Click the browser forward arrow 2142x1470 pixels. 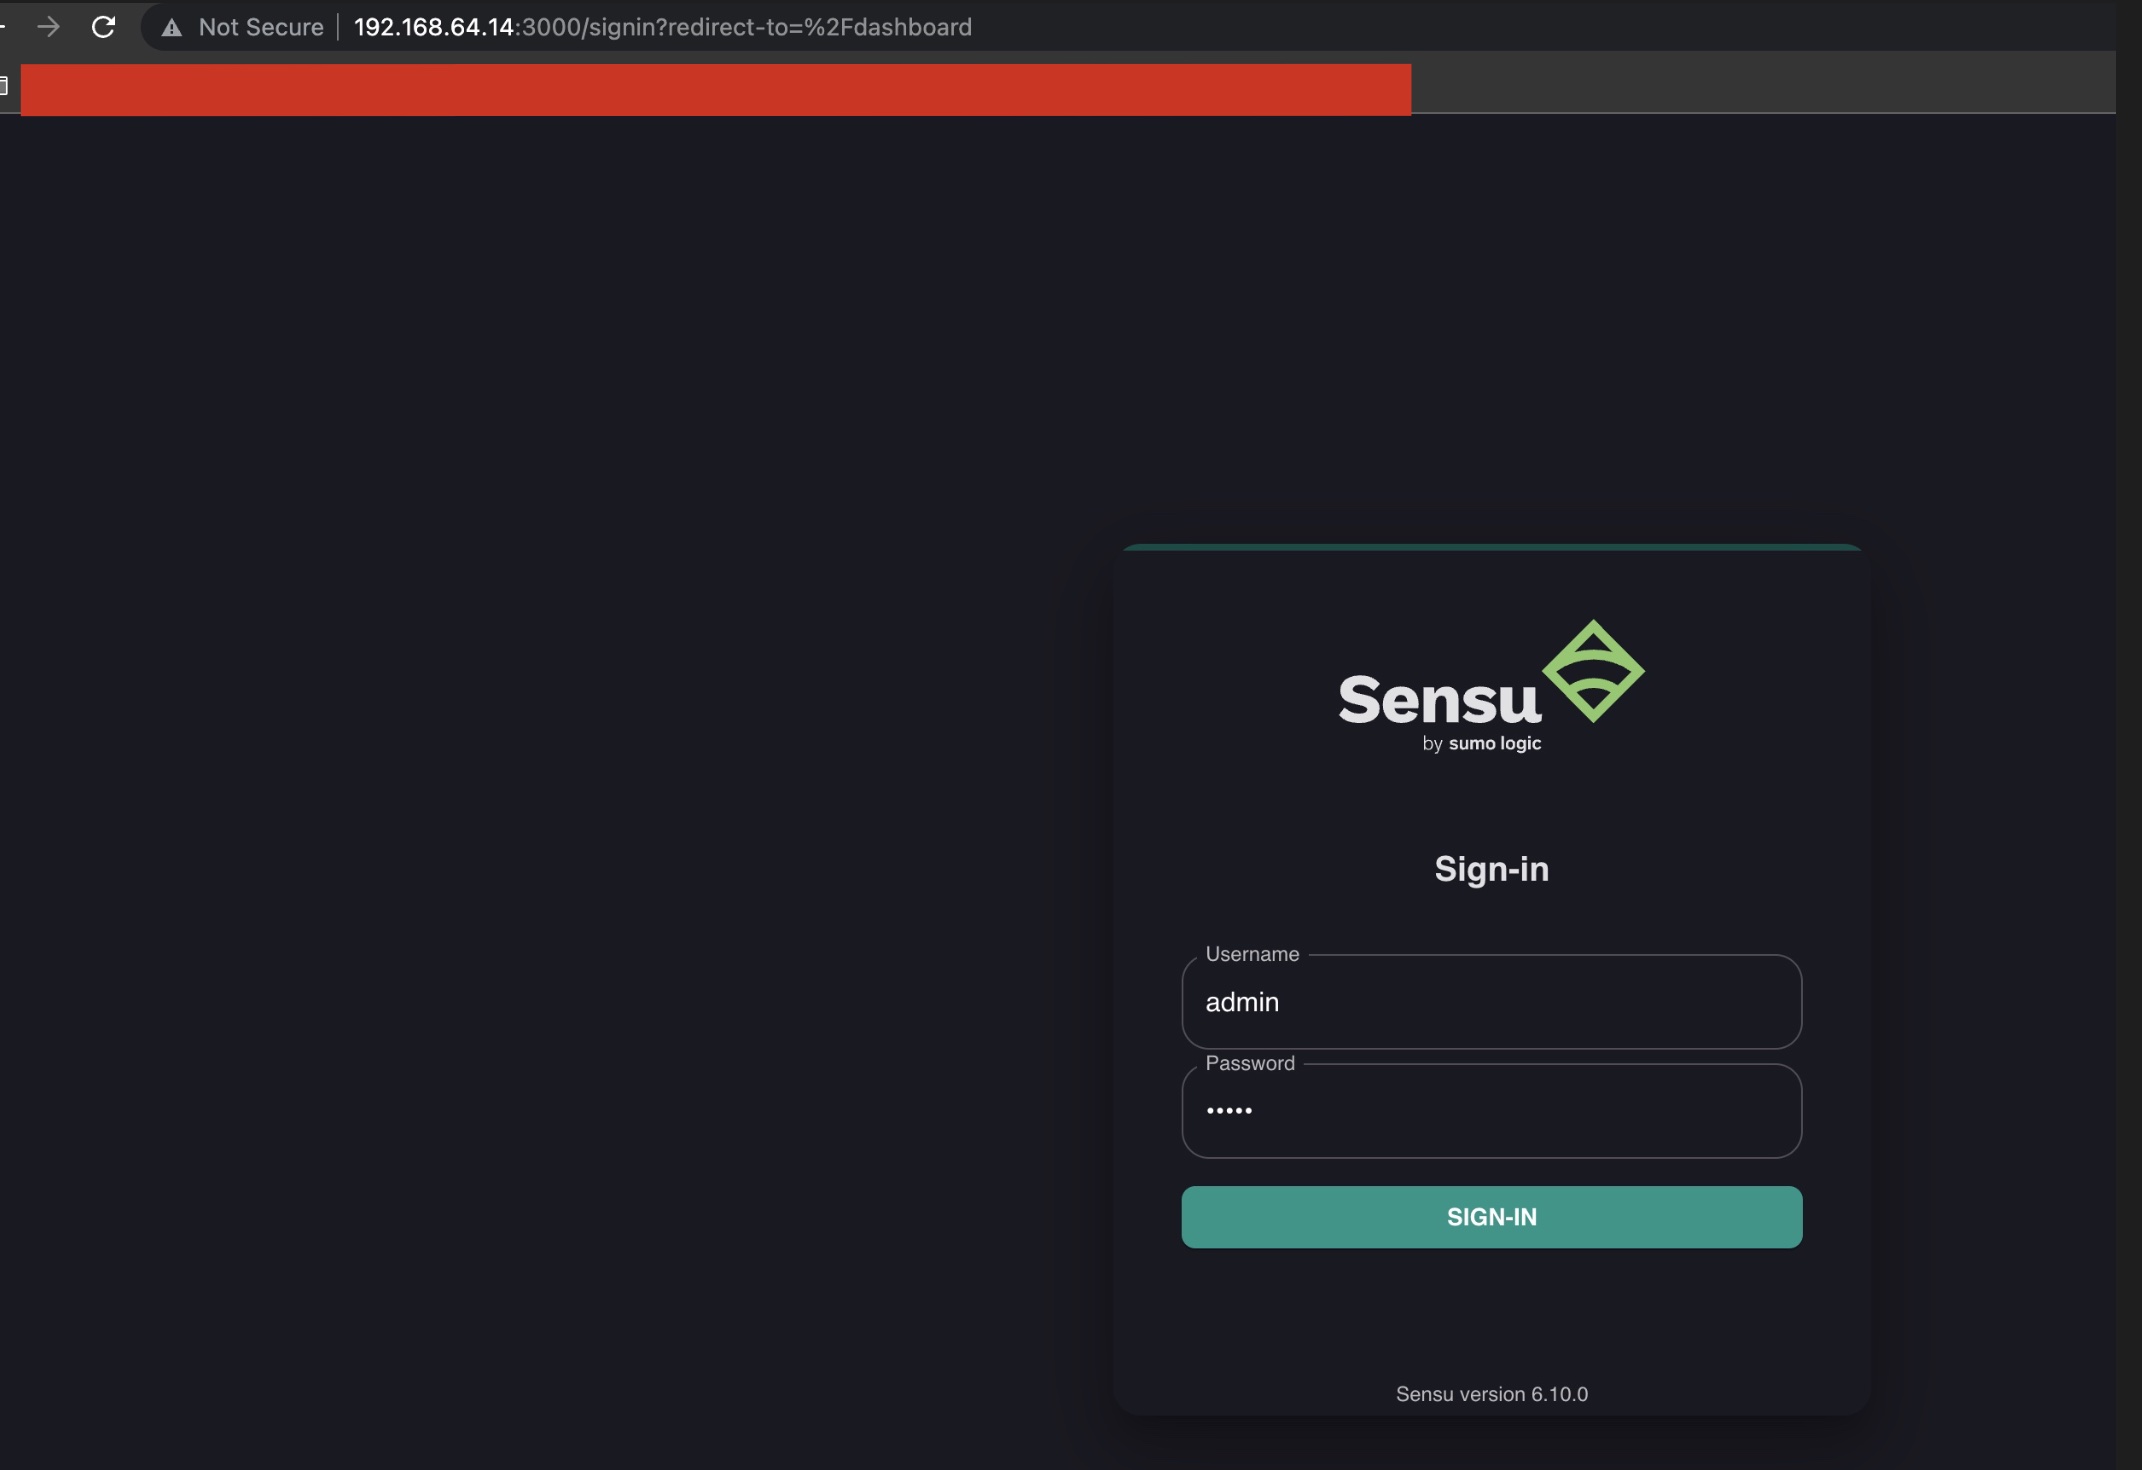(x=48, y=27)
